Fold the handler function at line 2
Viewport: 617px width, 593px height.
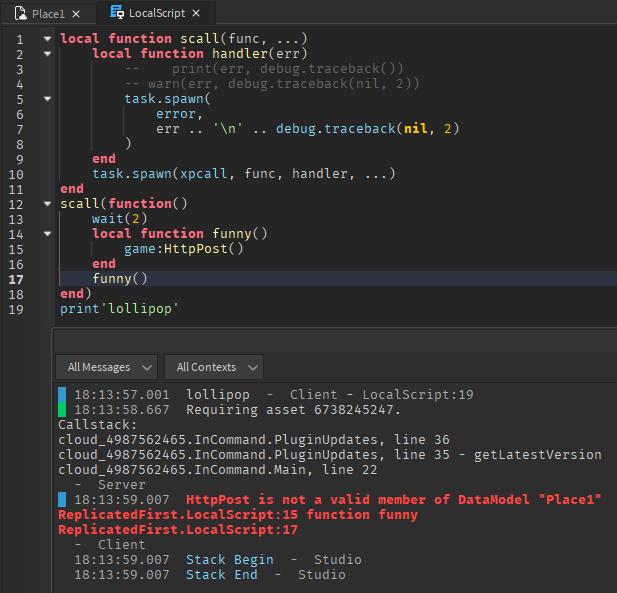click(x=48, y=53)
